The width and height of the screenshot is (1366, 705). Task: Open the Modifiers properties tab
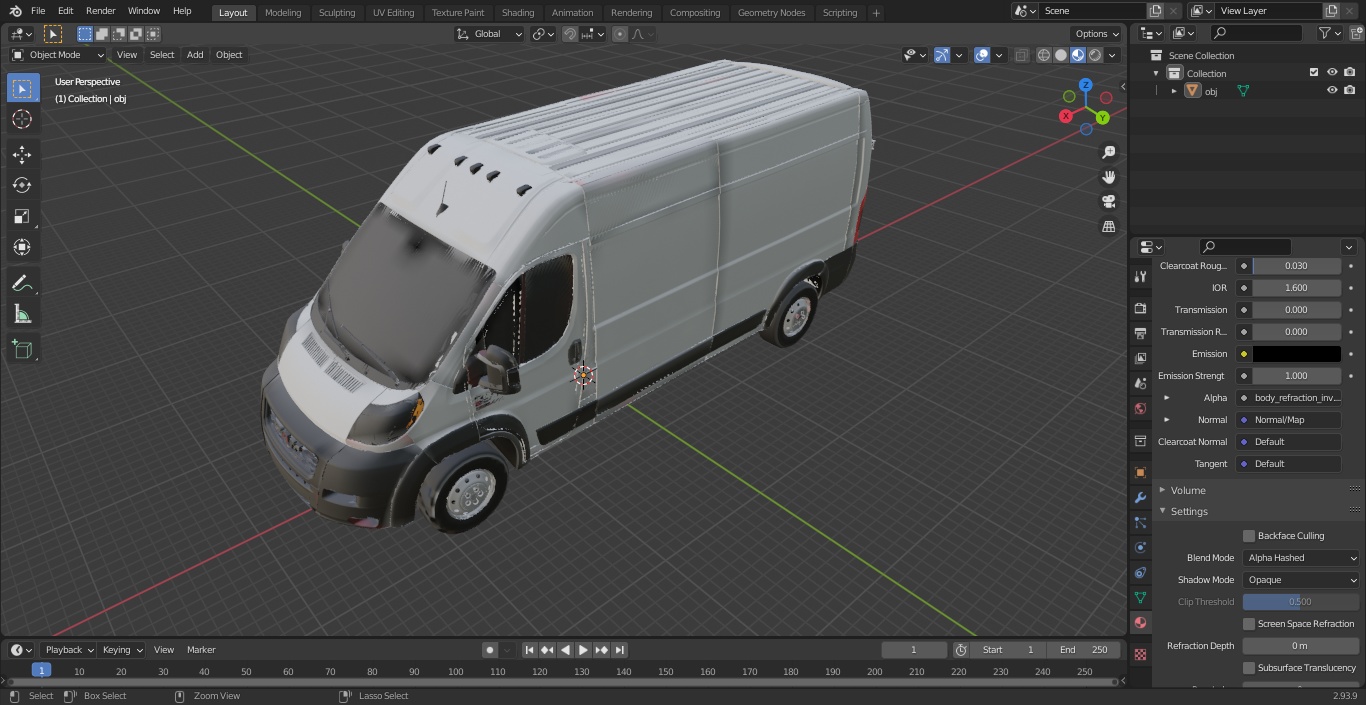1140,497
